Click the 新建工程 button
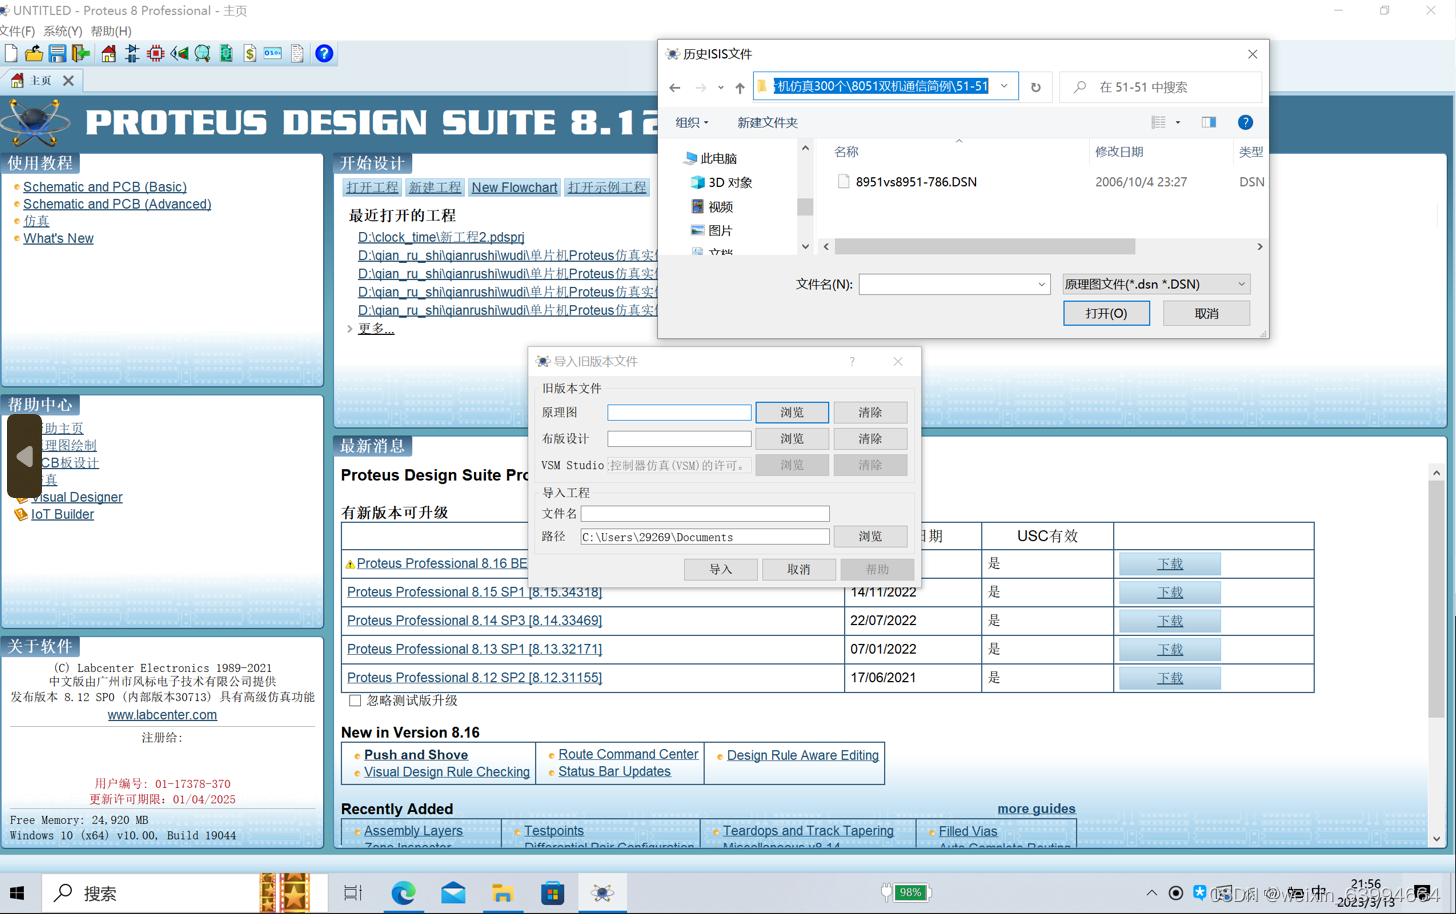The height and width of the screenshot is (914, 1456). (x=434, y=187)
